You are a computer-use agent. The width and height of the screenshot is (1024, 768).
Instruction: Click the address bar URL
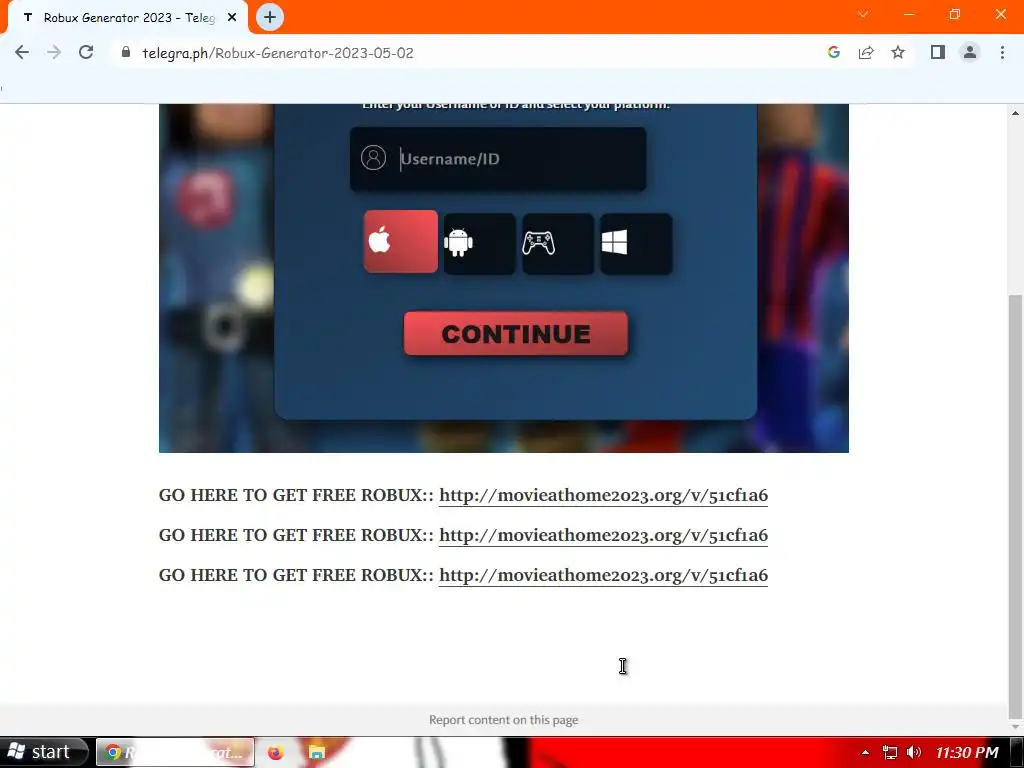(x=278, y=53)
